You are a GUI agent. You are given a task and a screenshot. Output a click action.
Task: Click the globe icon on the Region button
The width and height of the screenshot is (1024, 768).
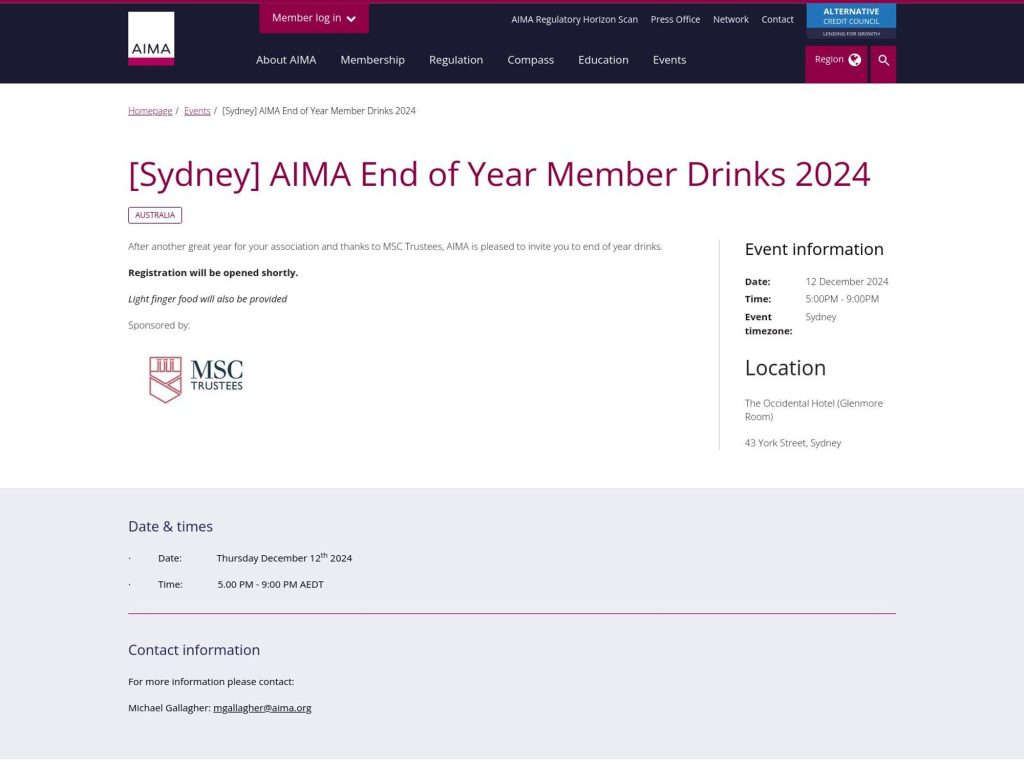click(x=852, y=59)
